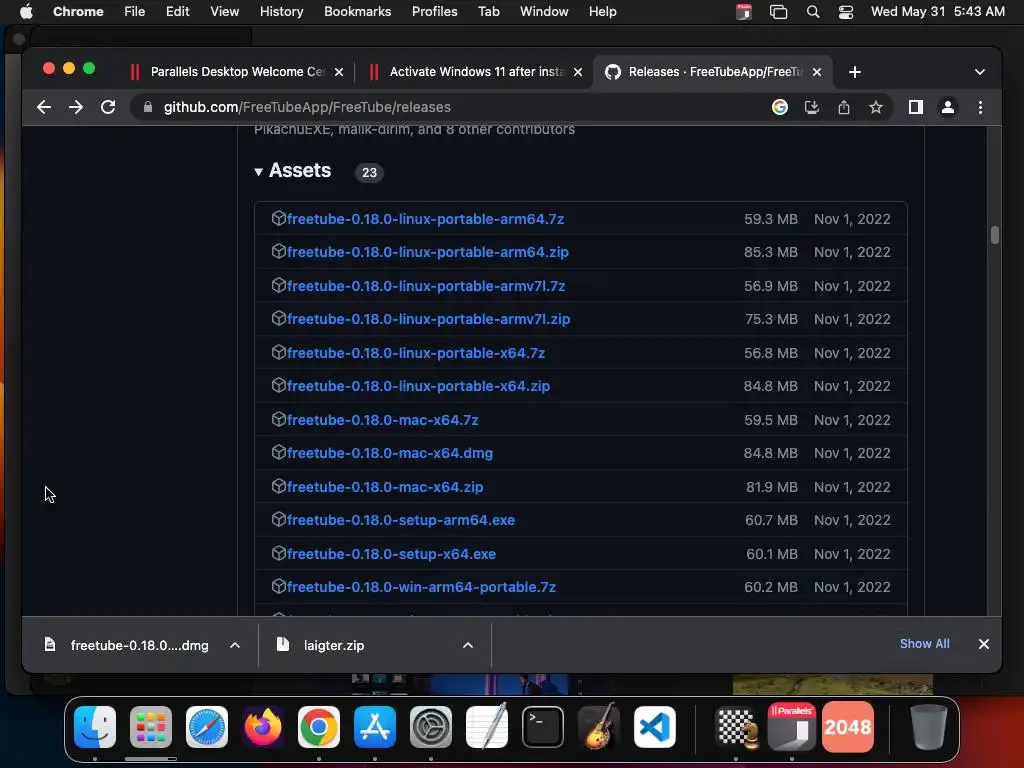
Task: Close the Parallels Desktop Welcome tab
Action: point(339,72)
